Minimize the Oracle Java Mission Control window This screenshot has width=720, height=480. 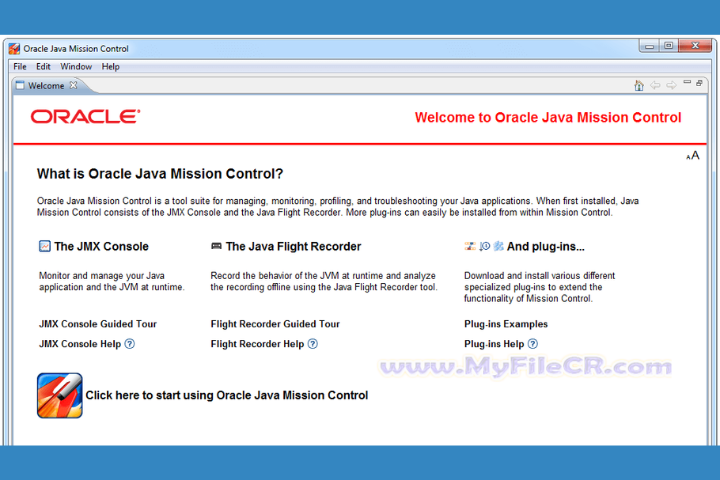649,46
